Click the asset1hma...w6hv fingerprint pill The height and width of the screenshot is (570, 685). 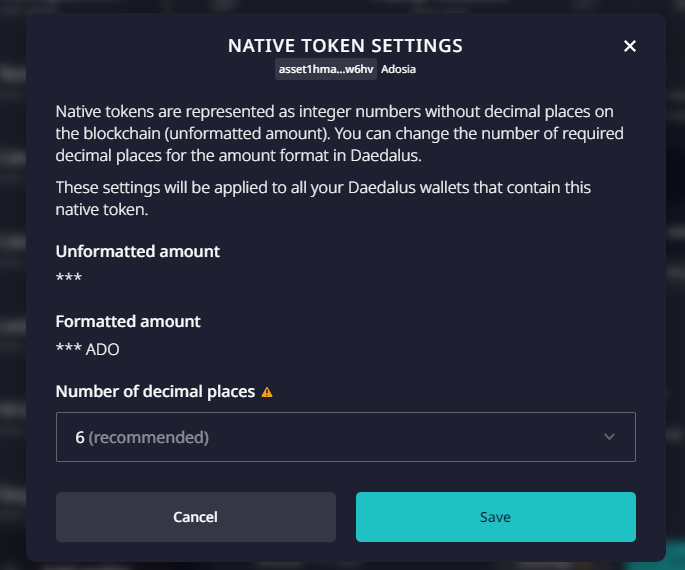[326, 70]
